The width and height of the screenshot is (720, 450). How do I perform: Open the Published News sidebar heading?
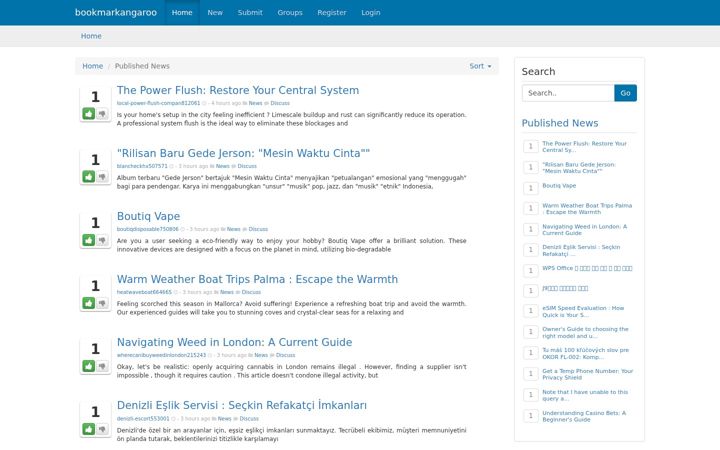click(560, 123)
